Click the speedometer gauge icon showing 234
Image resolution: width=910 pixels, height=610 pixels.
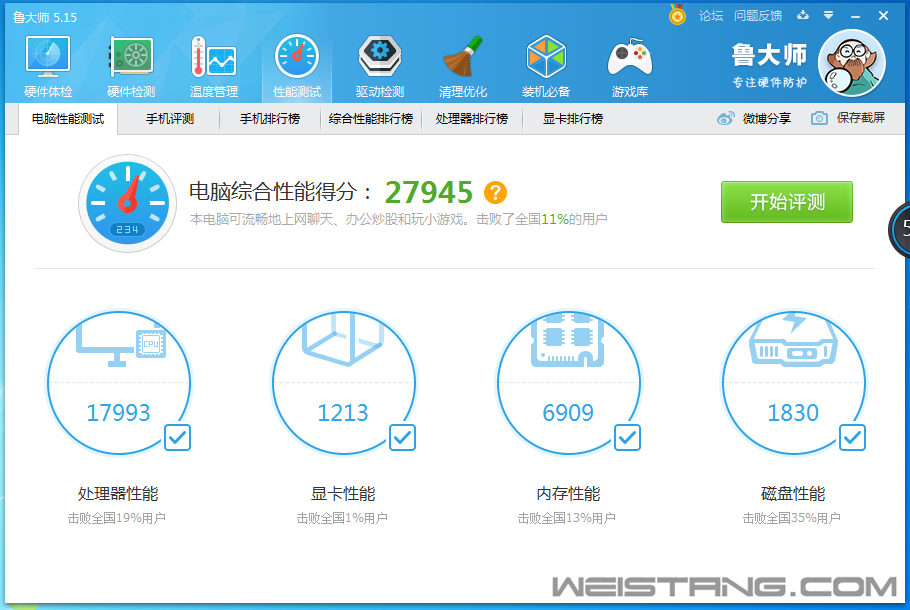coord(127,203)
